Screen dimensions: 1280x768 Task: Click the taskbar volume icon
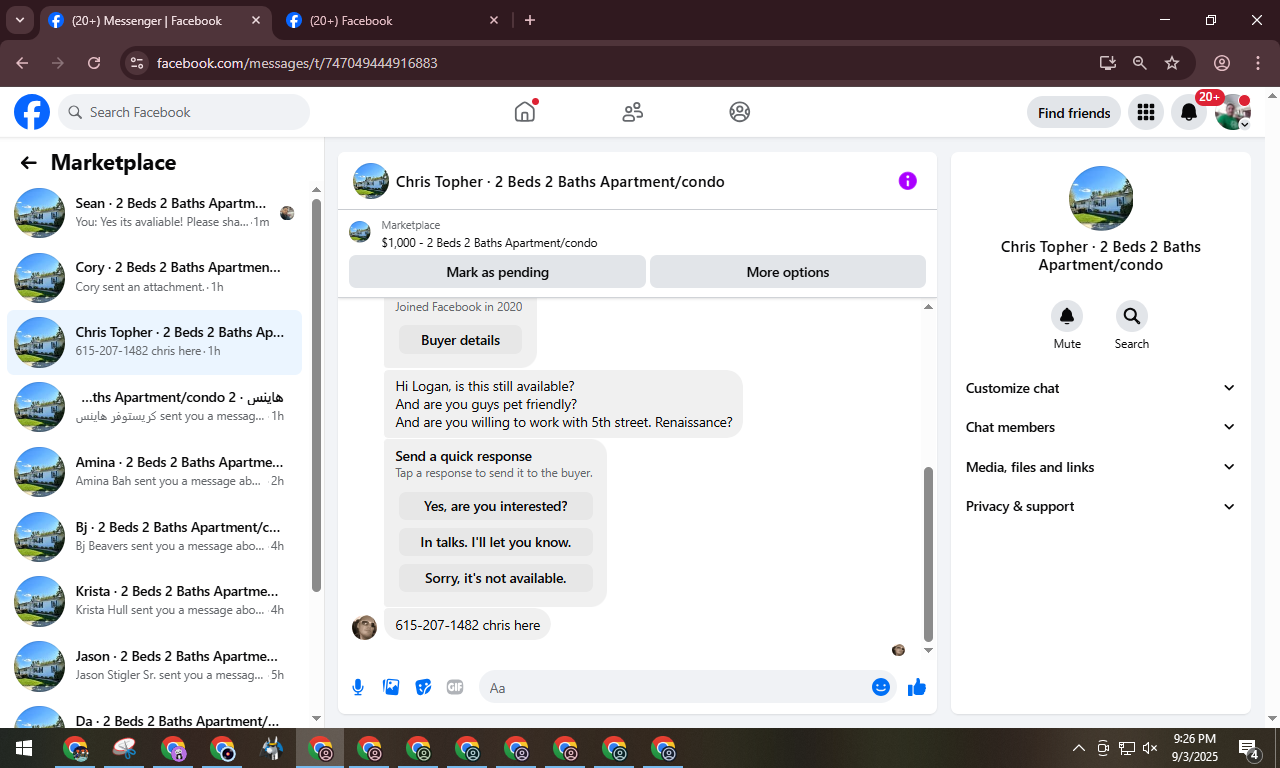(x=1150, y=748)
